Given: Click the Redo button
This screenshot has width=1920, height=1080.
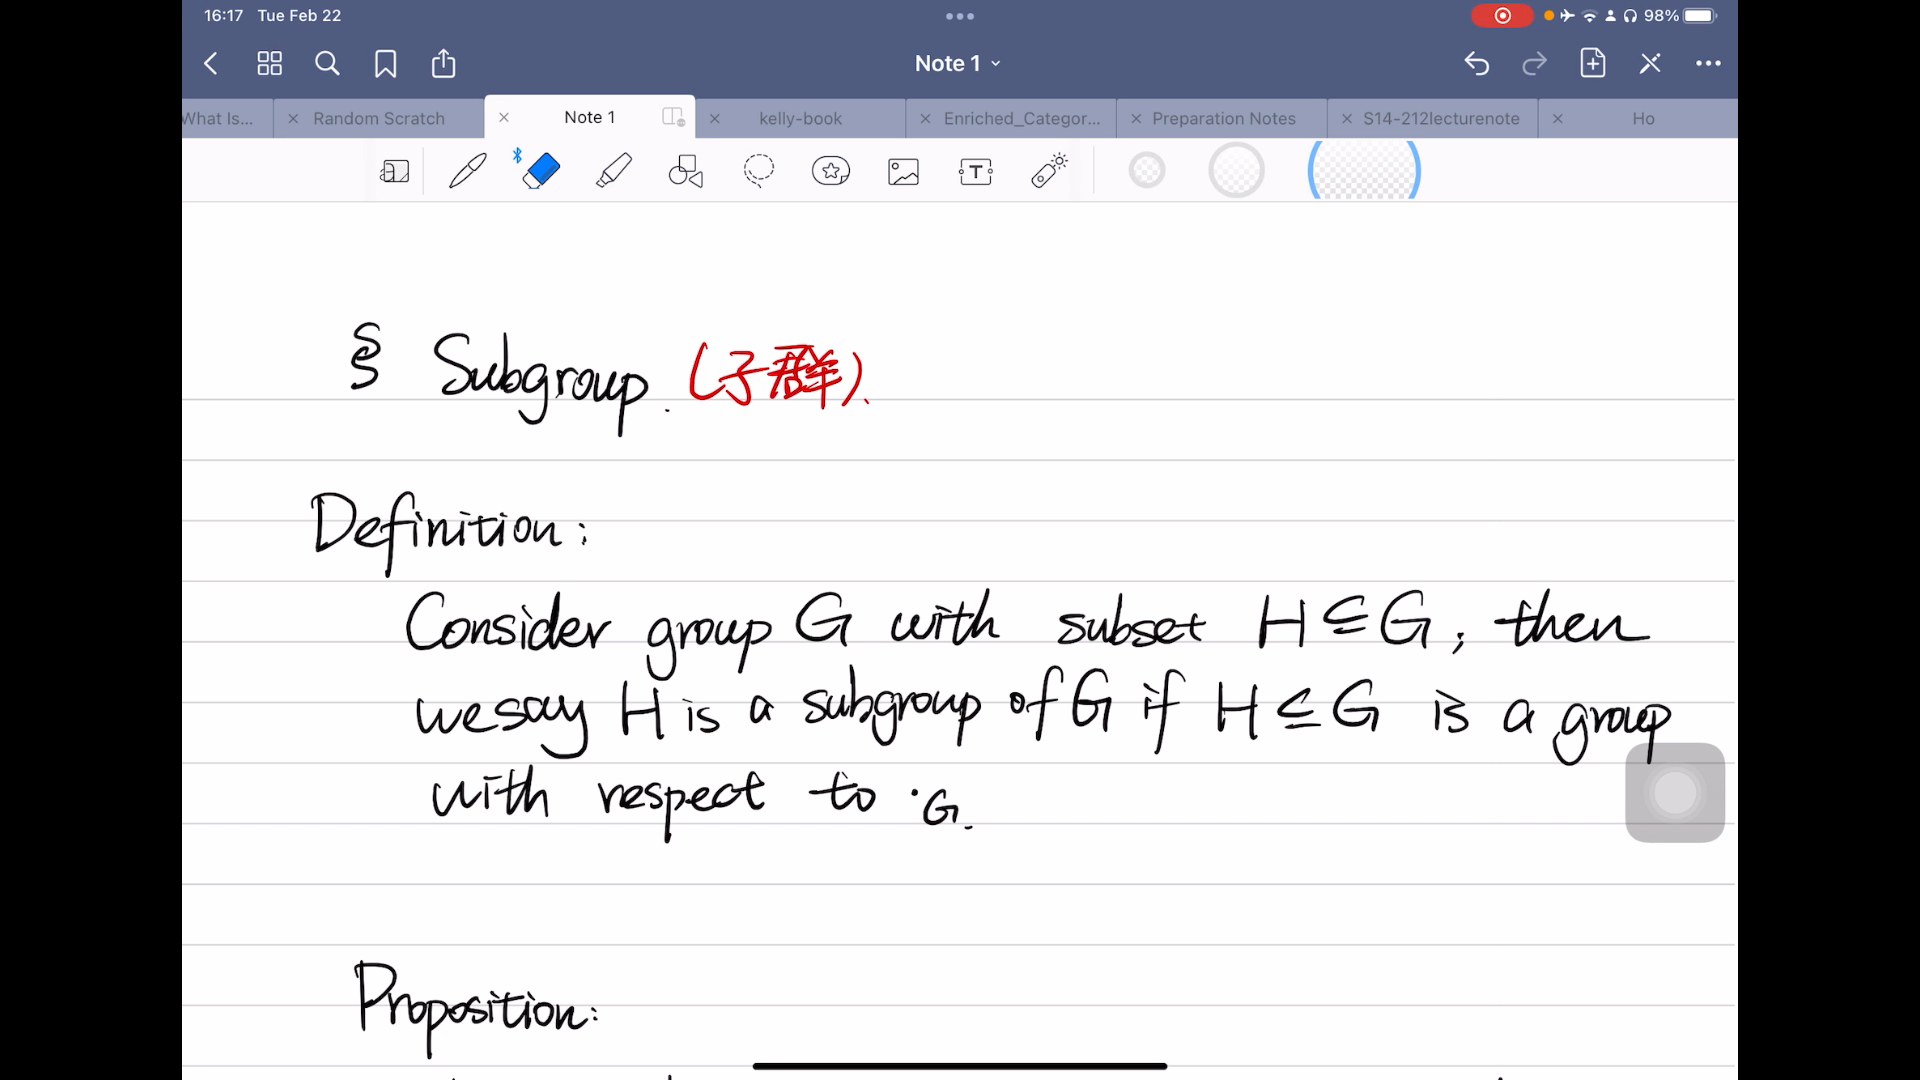Looking at the screenshot, I should click(1534, 62).
